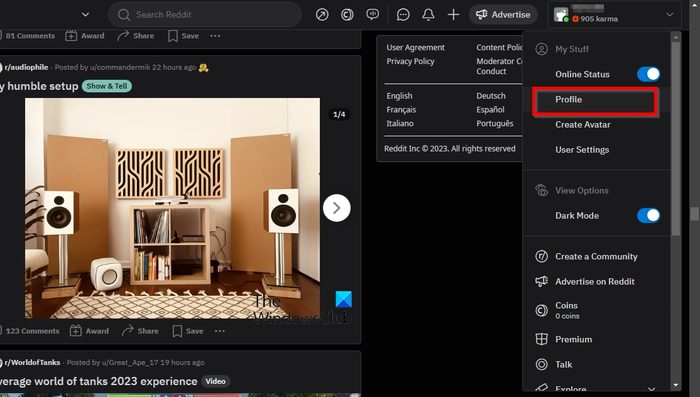700x397 pixels.
Task: Open the humble setup speaker photo
Action: coord(172,208)
